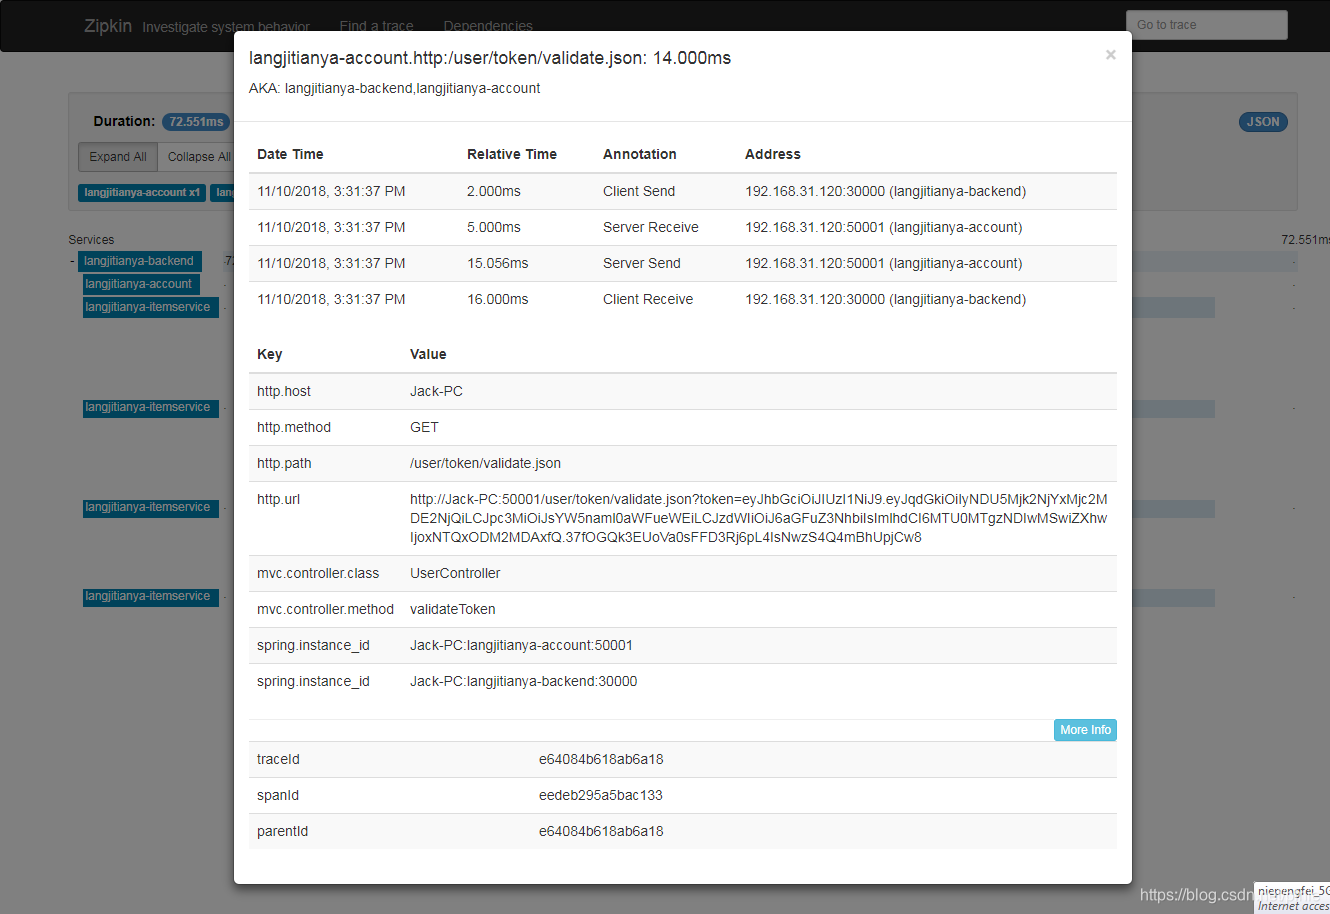Focus the Go to trace input
Viewport: 1330px width, 914px height.
[1207, 25]
